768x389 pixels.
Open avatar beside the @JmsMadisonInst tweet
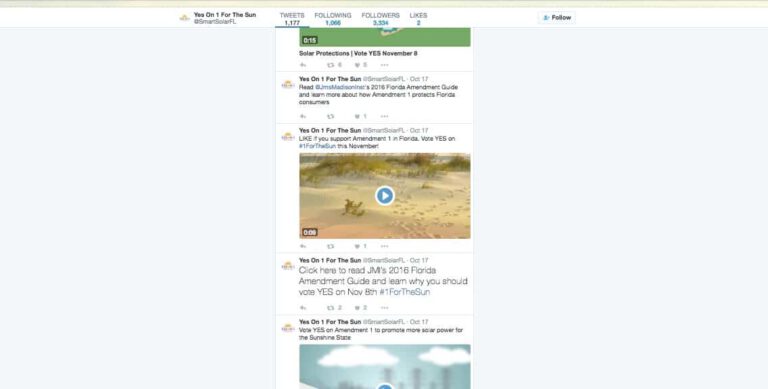[x=288, y=85]
